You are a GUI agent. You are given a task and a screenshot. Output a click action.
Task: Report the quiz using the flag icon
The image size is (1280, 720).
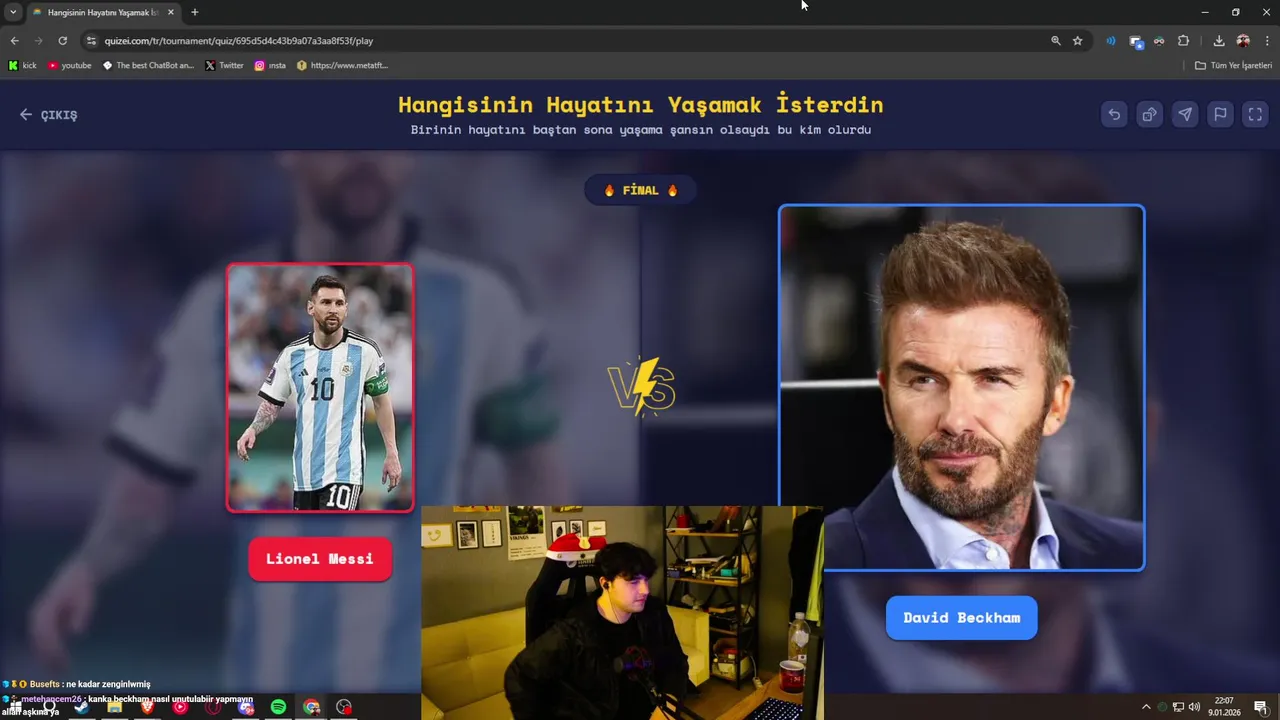[1220, 114]
